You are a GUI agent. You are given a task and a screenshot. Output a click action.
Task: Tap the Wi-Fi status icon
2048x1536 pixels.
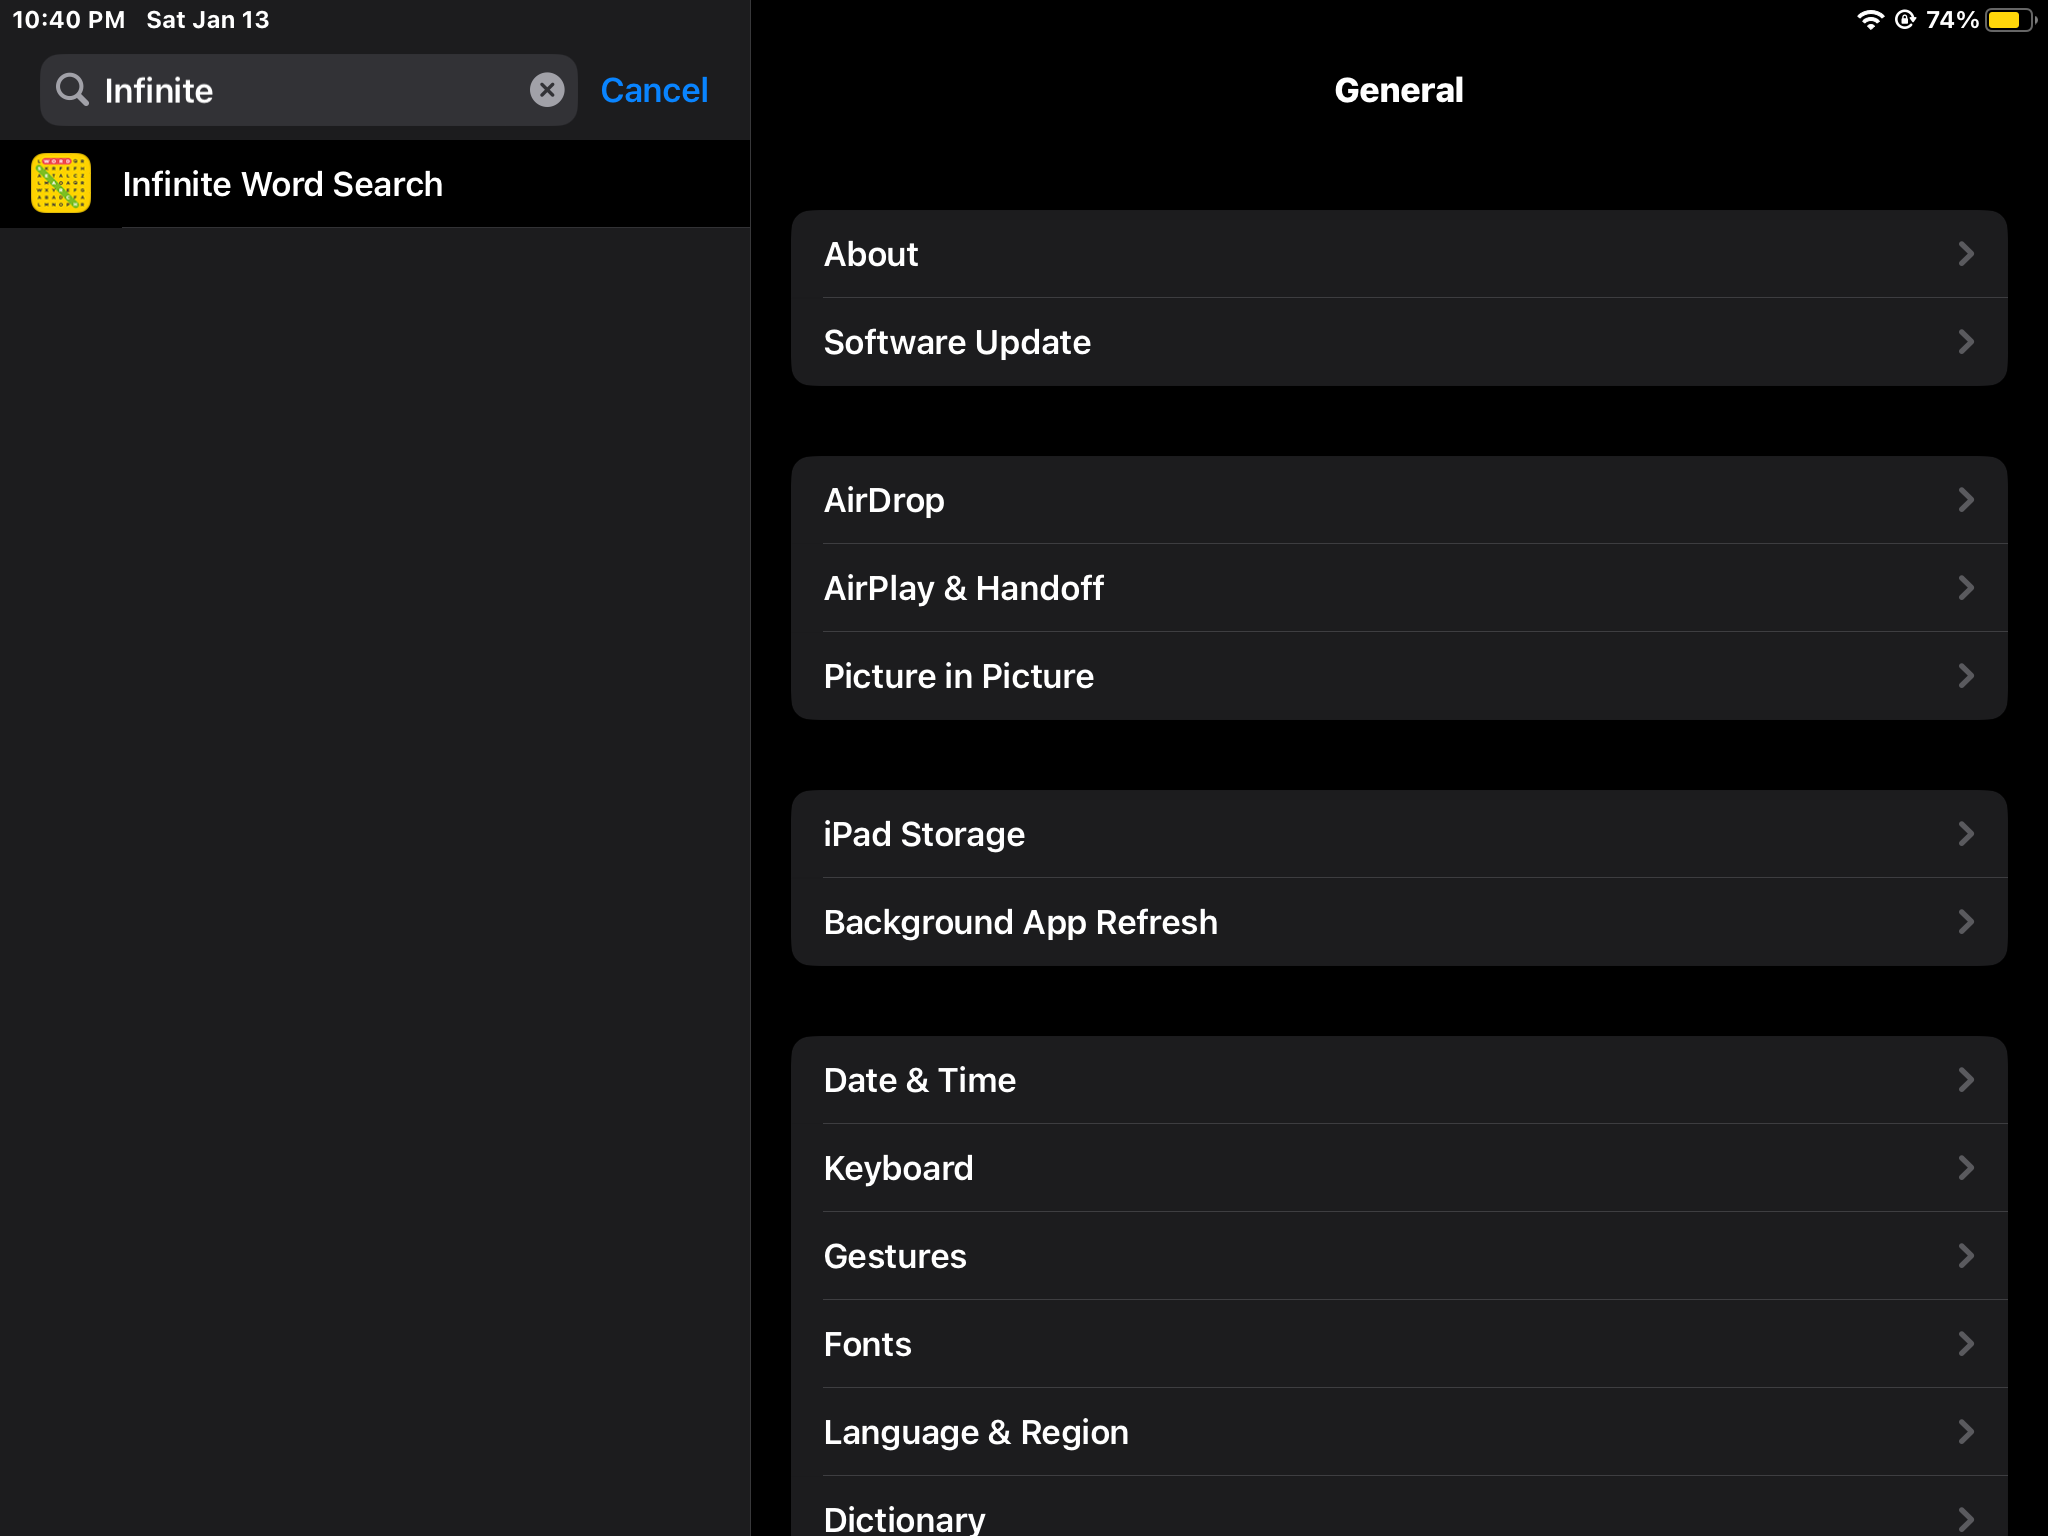(x=1869, y=20)
